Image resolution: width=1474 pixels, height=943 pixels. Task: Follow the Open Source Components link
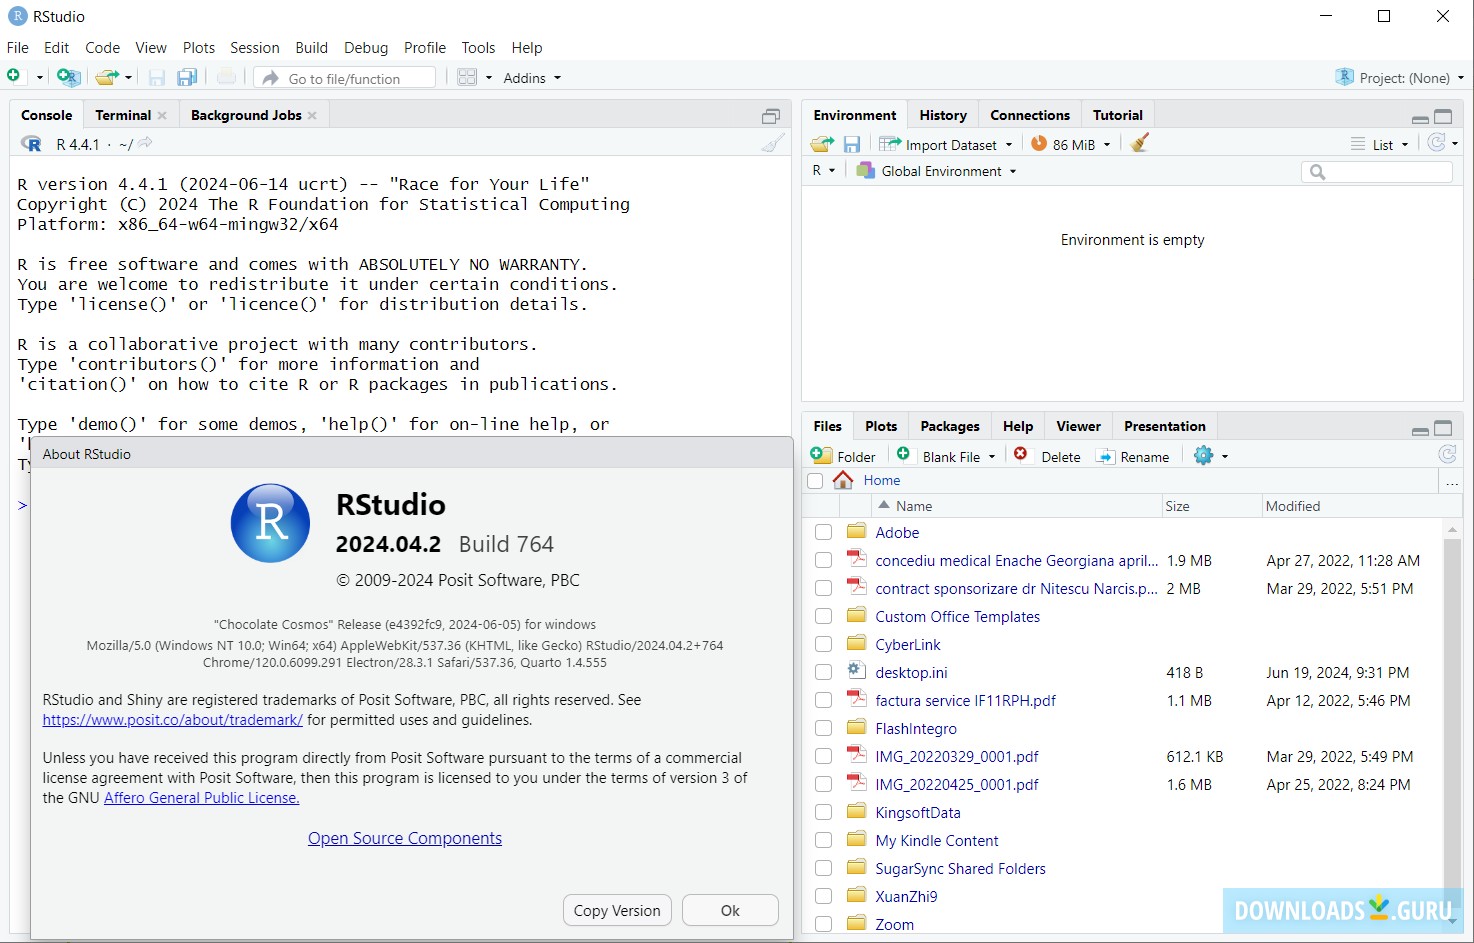[x=404, y=838]
